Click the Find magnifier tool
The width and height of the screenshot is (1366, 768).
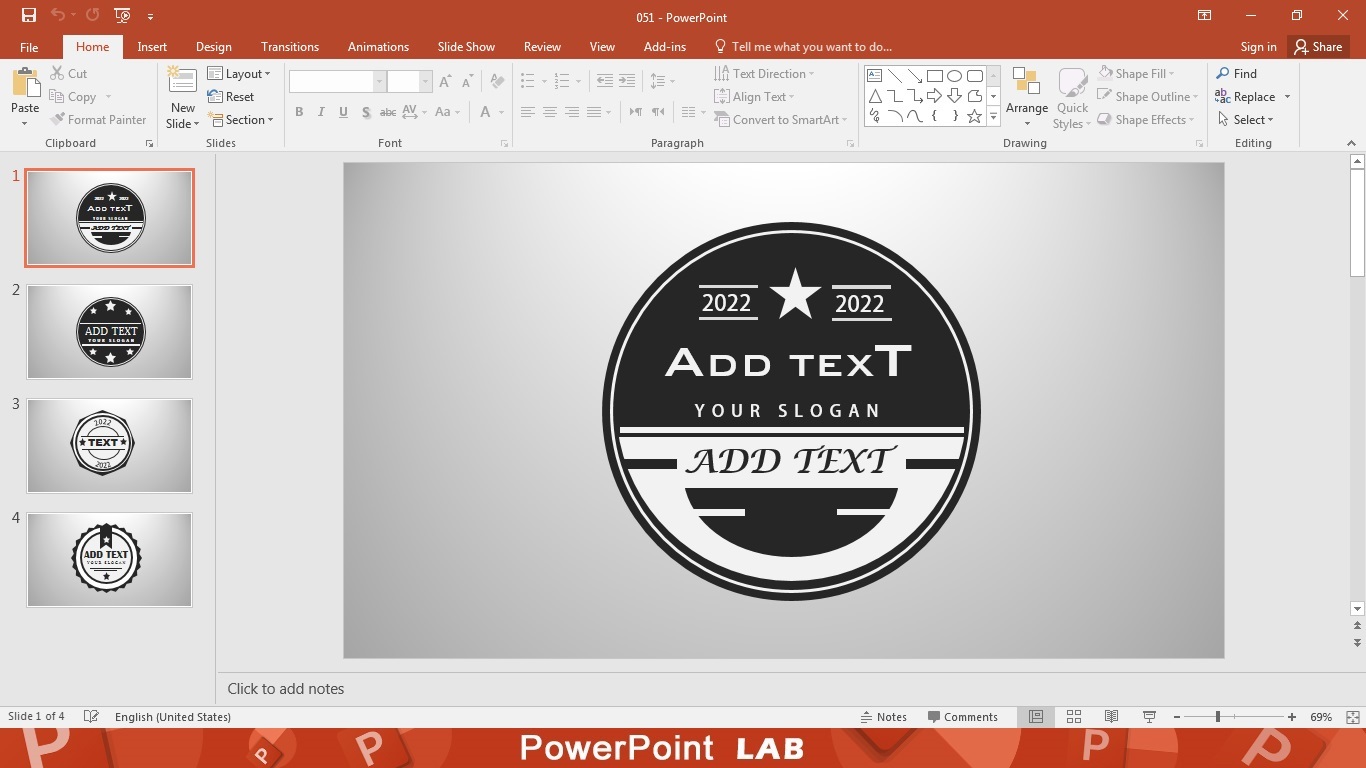point(1236,73)
